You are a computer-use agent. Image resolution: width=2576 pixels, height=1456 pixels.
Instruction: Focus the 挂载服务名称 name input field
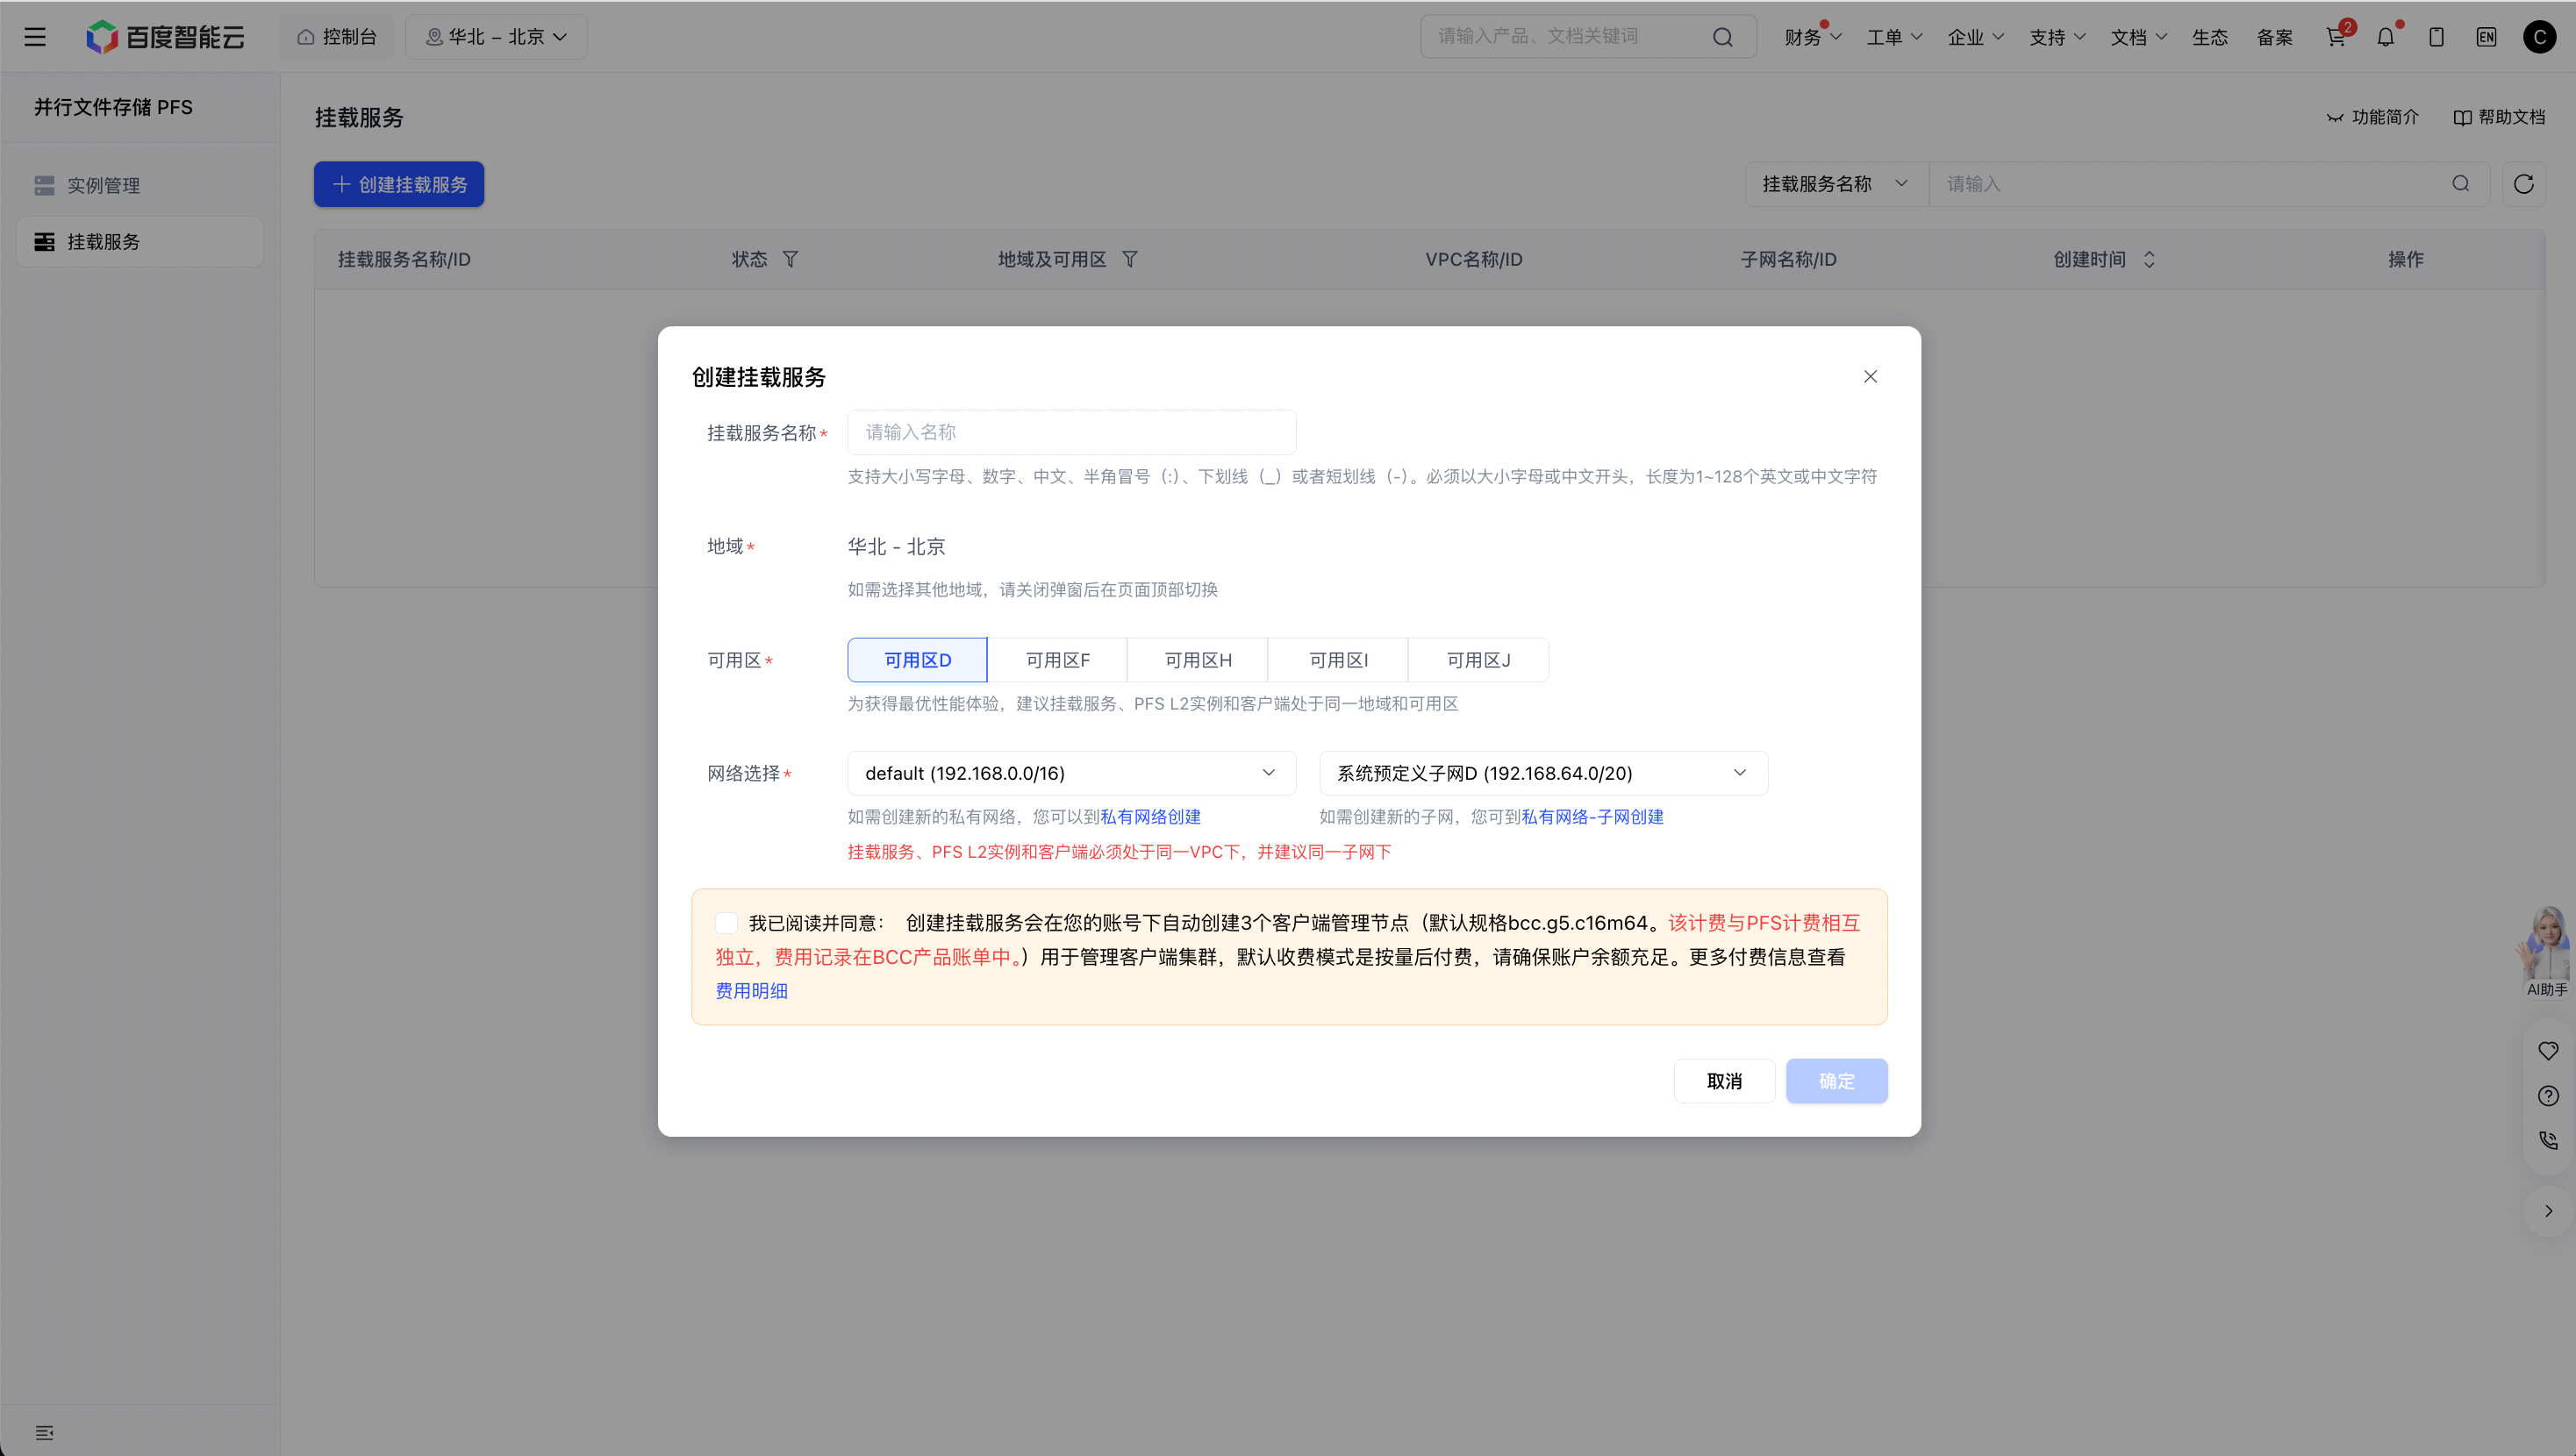(x=1071, y=432)
